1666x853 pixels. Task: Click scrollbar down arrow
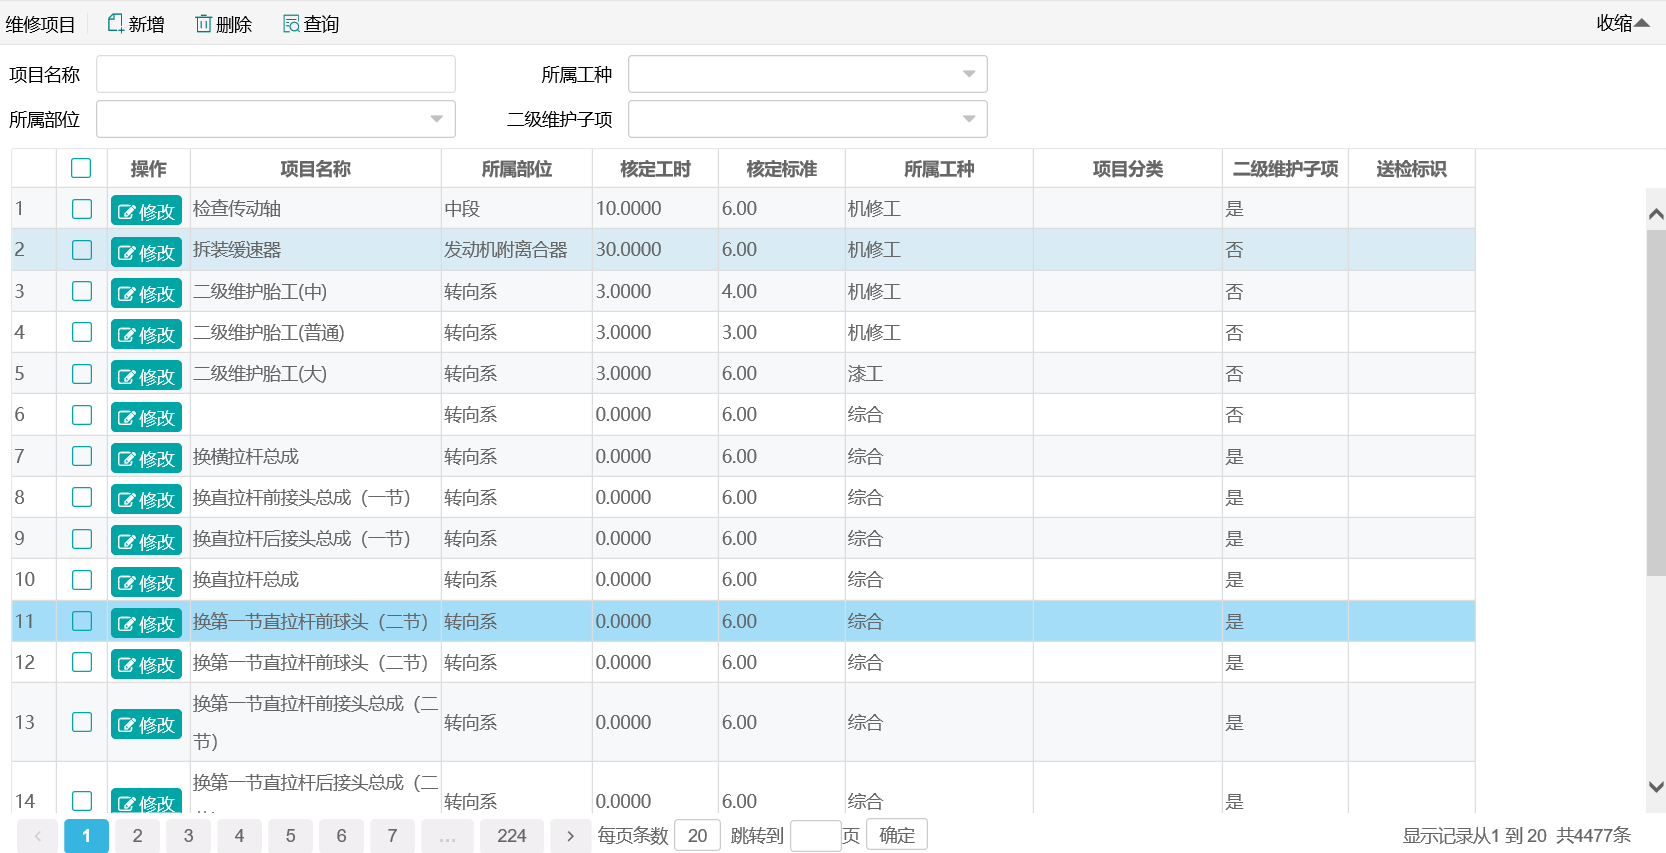pyautogui.click(x=1656, y=786)
